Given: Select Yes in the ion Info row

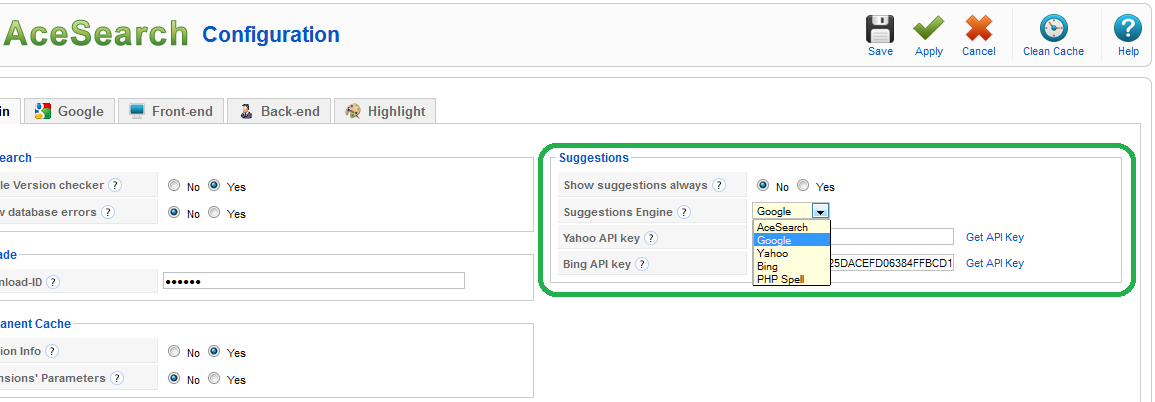Looking at the screenshot, I should [214, 352].
